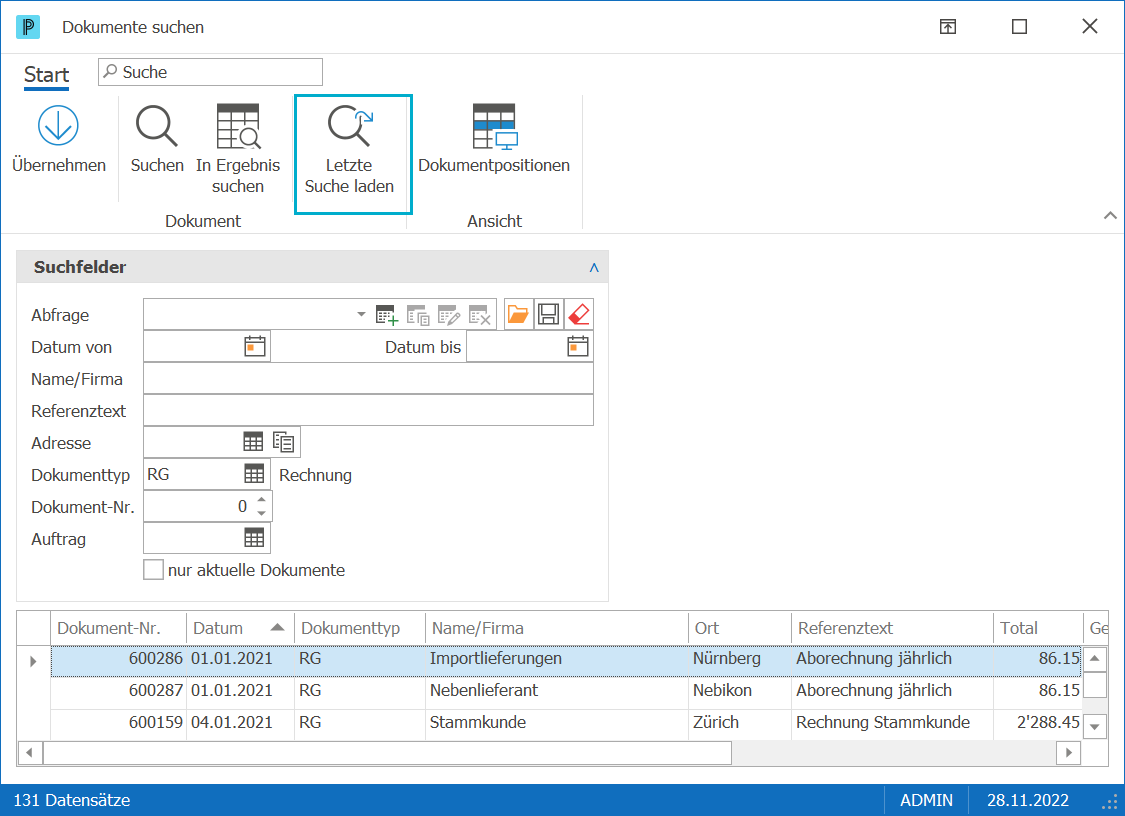Expand the Abfrage dropdown arrow

(361, 314)
